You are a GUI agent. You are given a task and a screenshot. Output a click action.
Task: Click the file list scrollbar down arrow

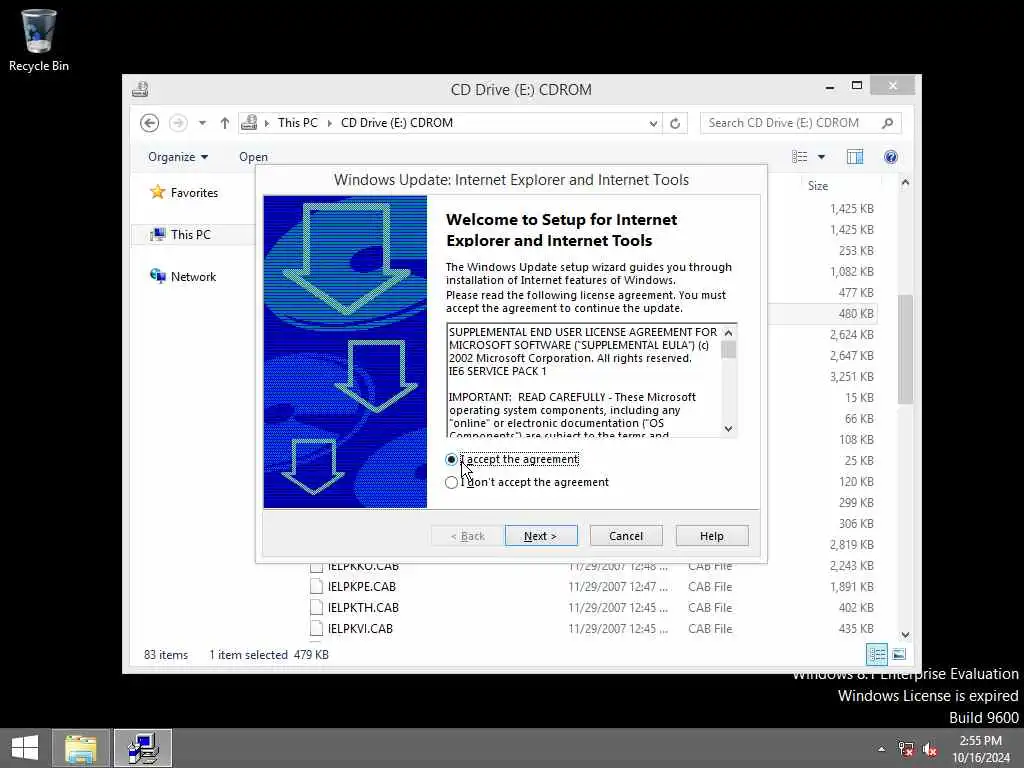point(905,635)
